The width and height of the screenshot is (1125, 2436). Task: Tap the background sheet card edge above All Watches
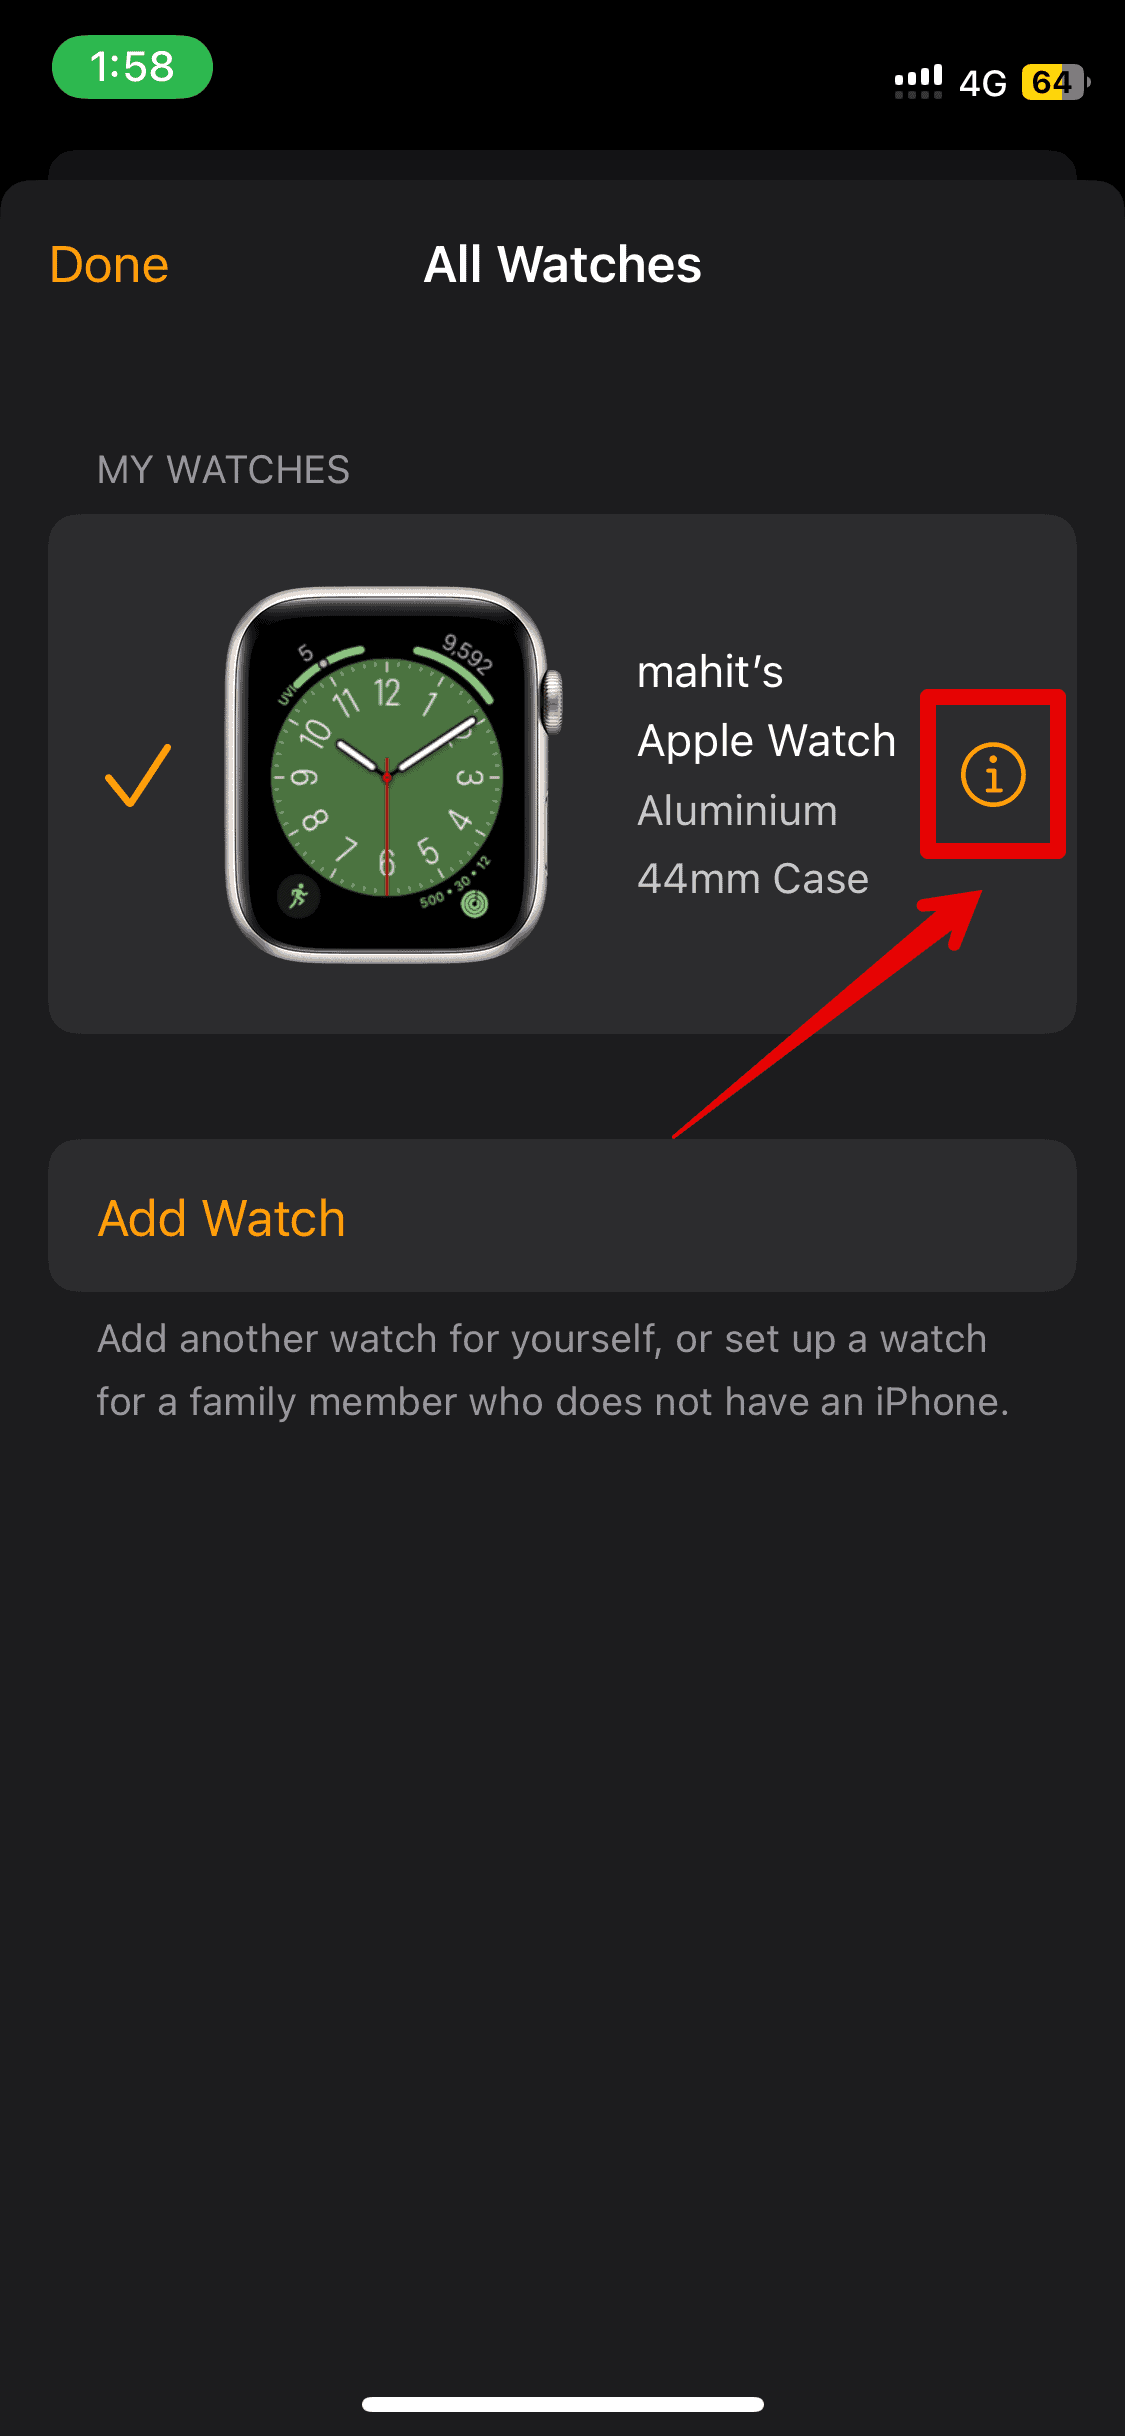(562, 164)
